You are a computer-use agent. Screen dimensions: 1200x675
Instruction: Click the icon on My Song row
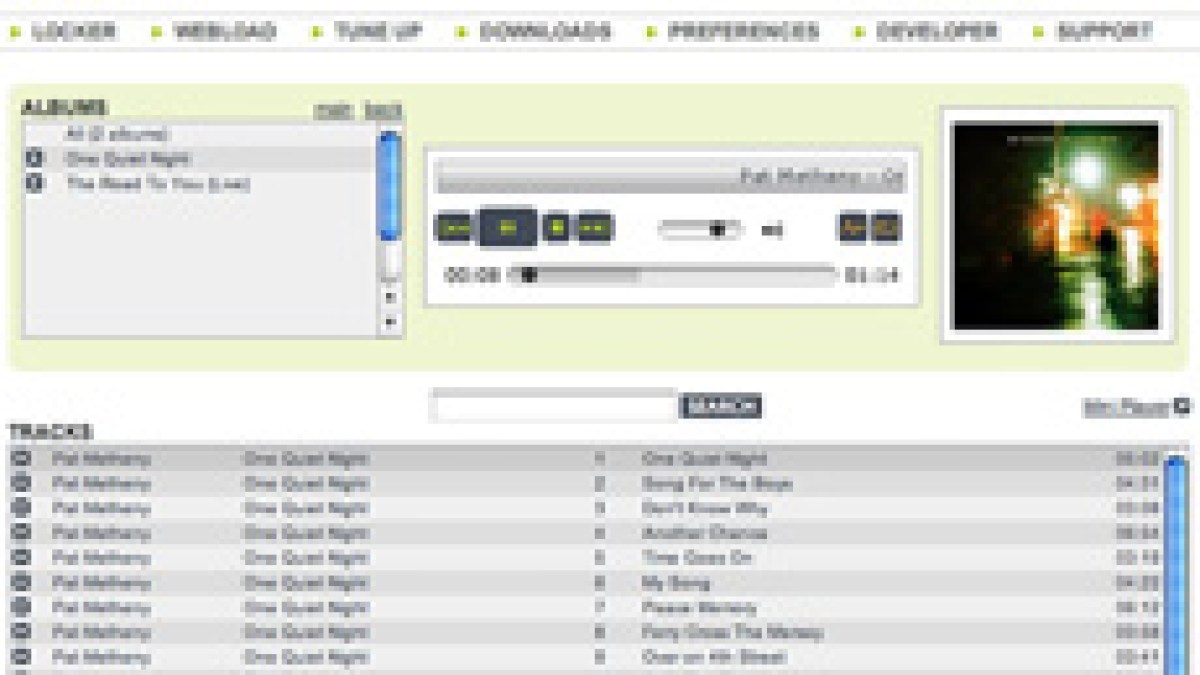tap(20, 583)
